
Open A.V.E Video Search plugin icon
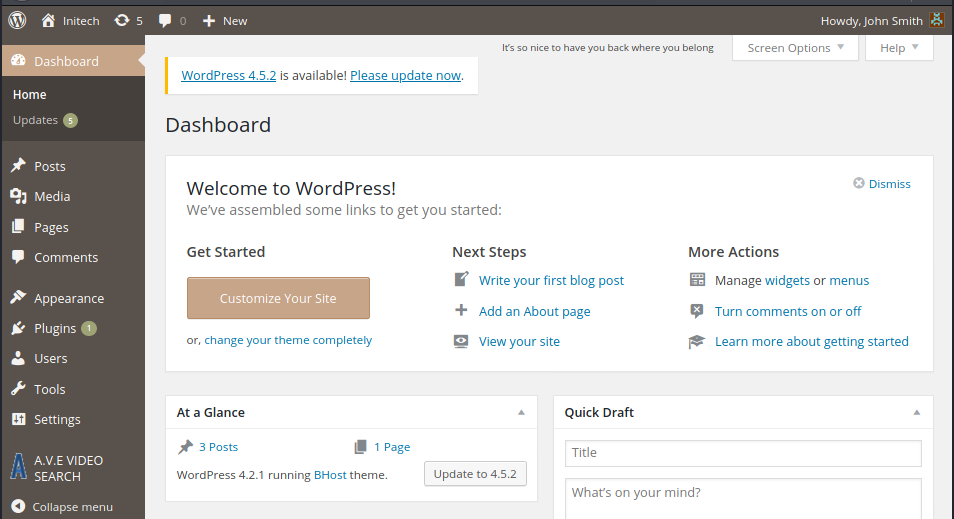(18, 468)
